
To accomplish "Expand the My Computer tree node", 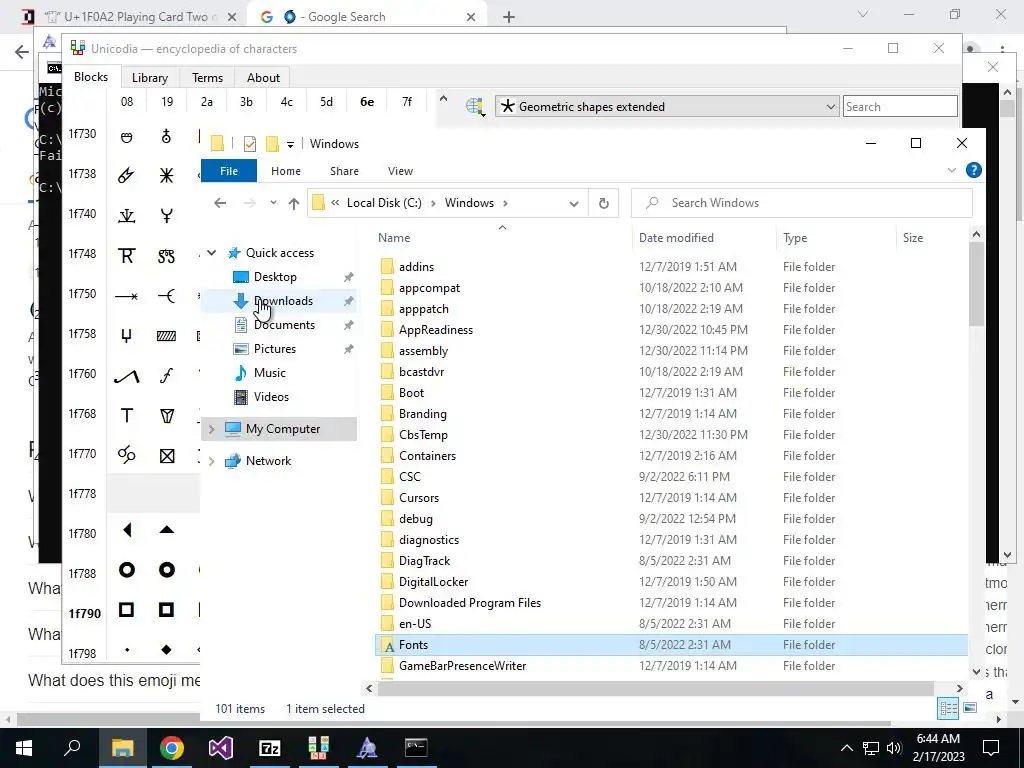I will 212,429.
